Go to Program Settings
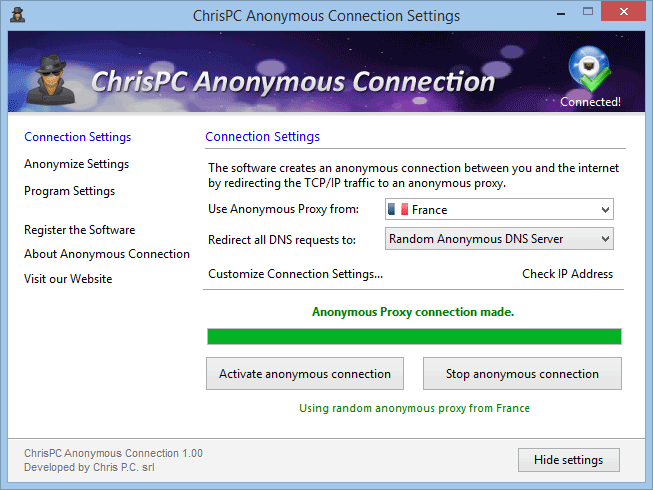The image size is (653, 490). click(69, 191)
